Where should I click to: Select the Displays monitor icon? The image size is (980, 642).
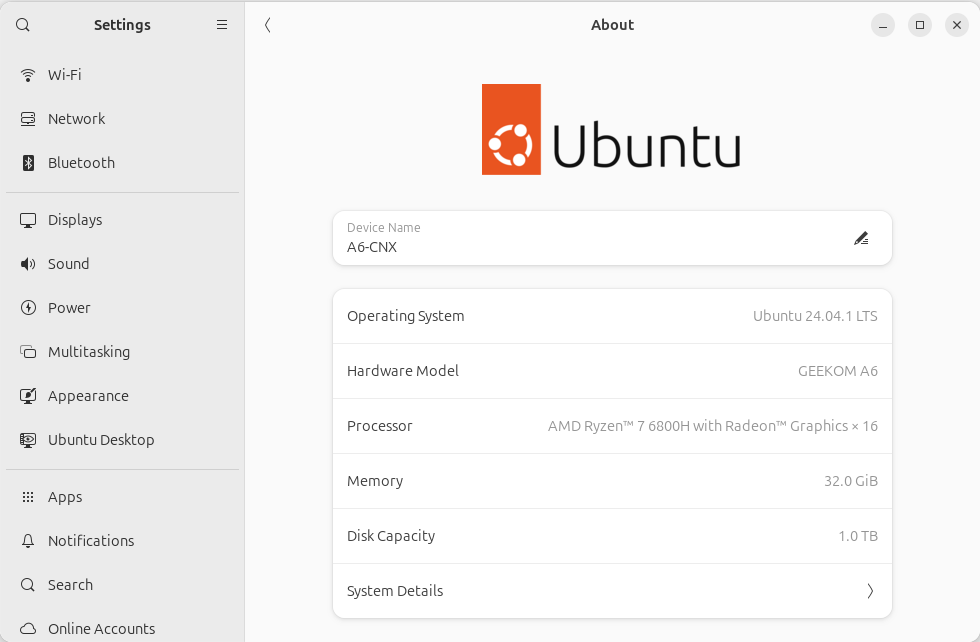tap(28, 220)
